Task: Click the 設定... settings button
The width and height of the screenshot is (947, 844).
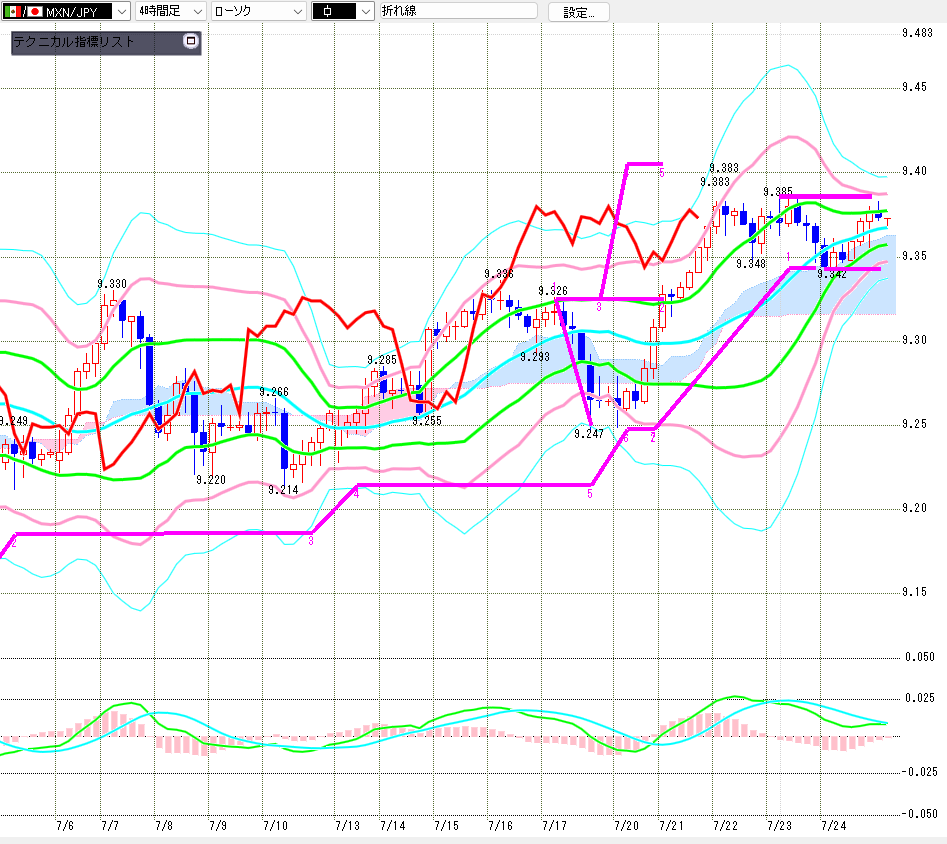Action: point(578,12)
